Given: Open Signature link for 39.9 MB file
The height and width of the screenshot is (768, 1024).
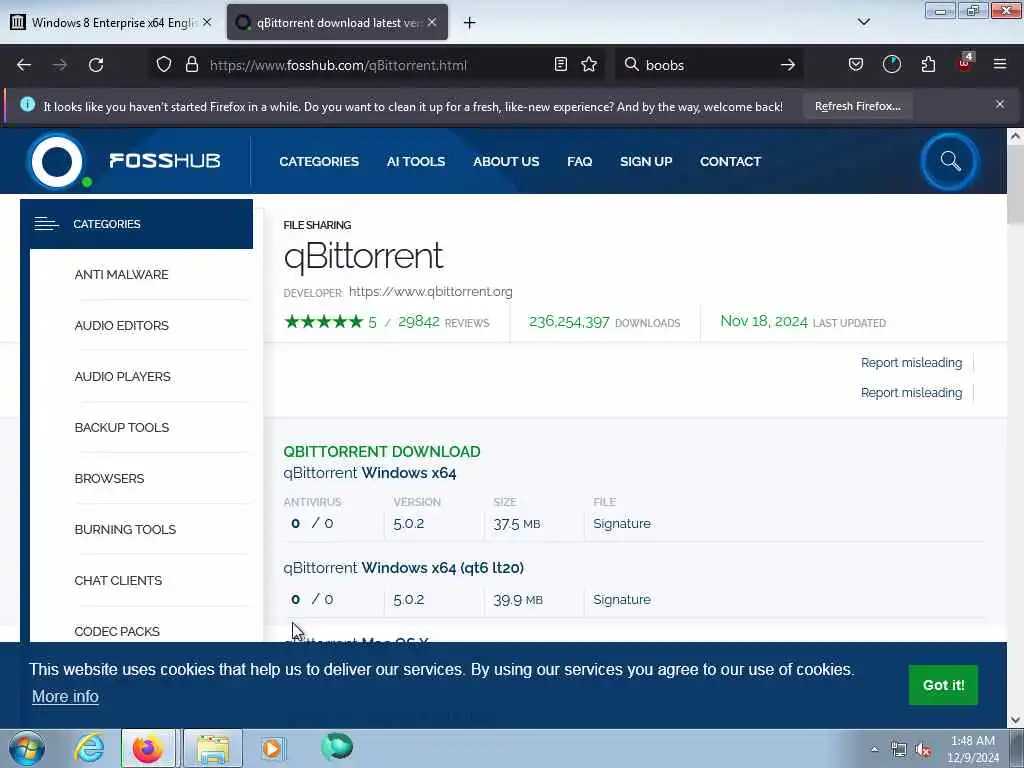Looking at the screenshot, I should (x=622, y=600).
